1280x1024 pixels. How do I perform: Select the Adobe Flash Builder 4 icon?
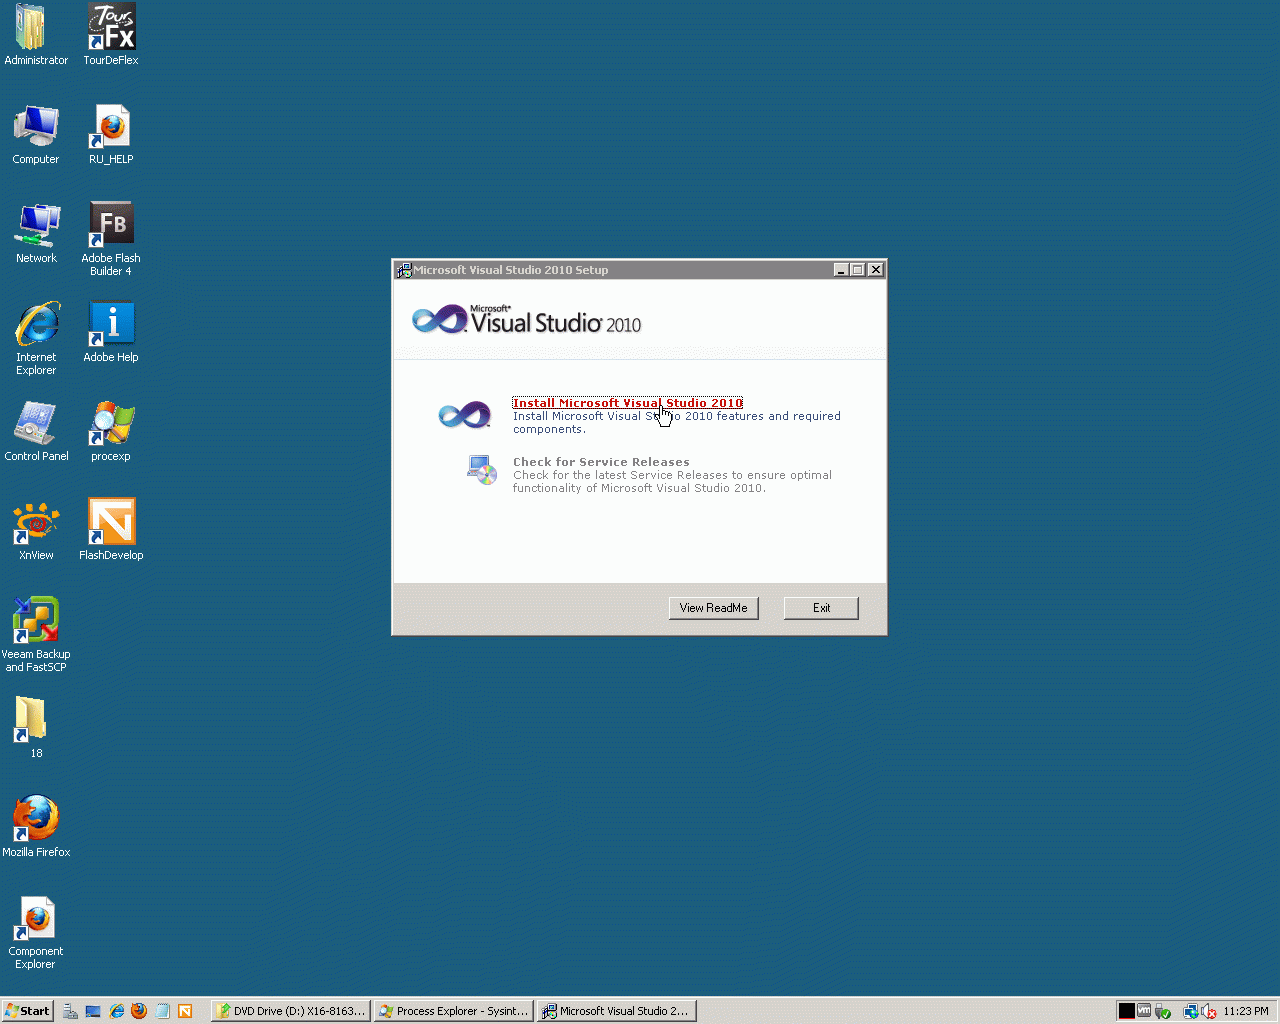(111, 239)
